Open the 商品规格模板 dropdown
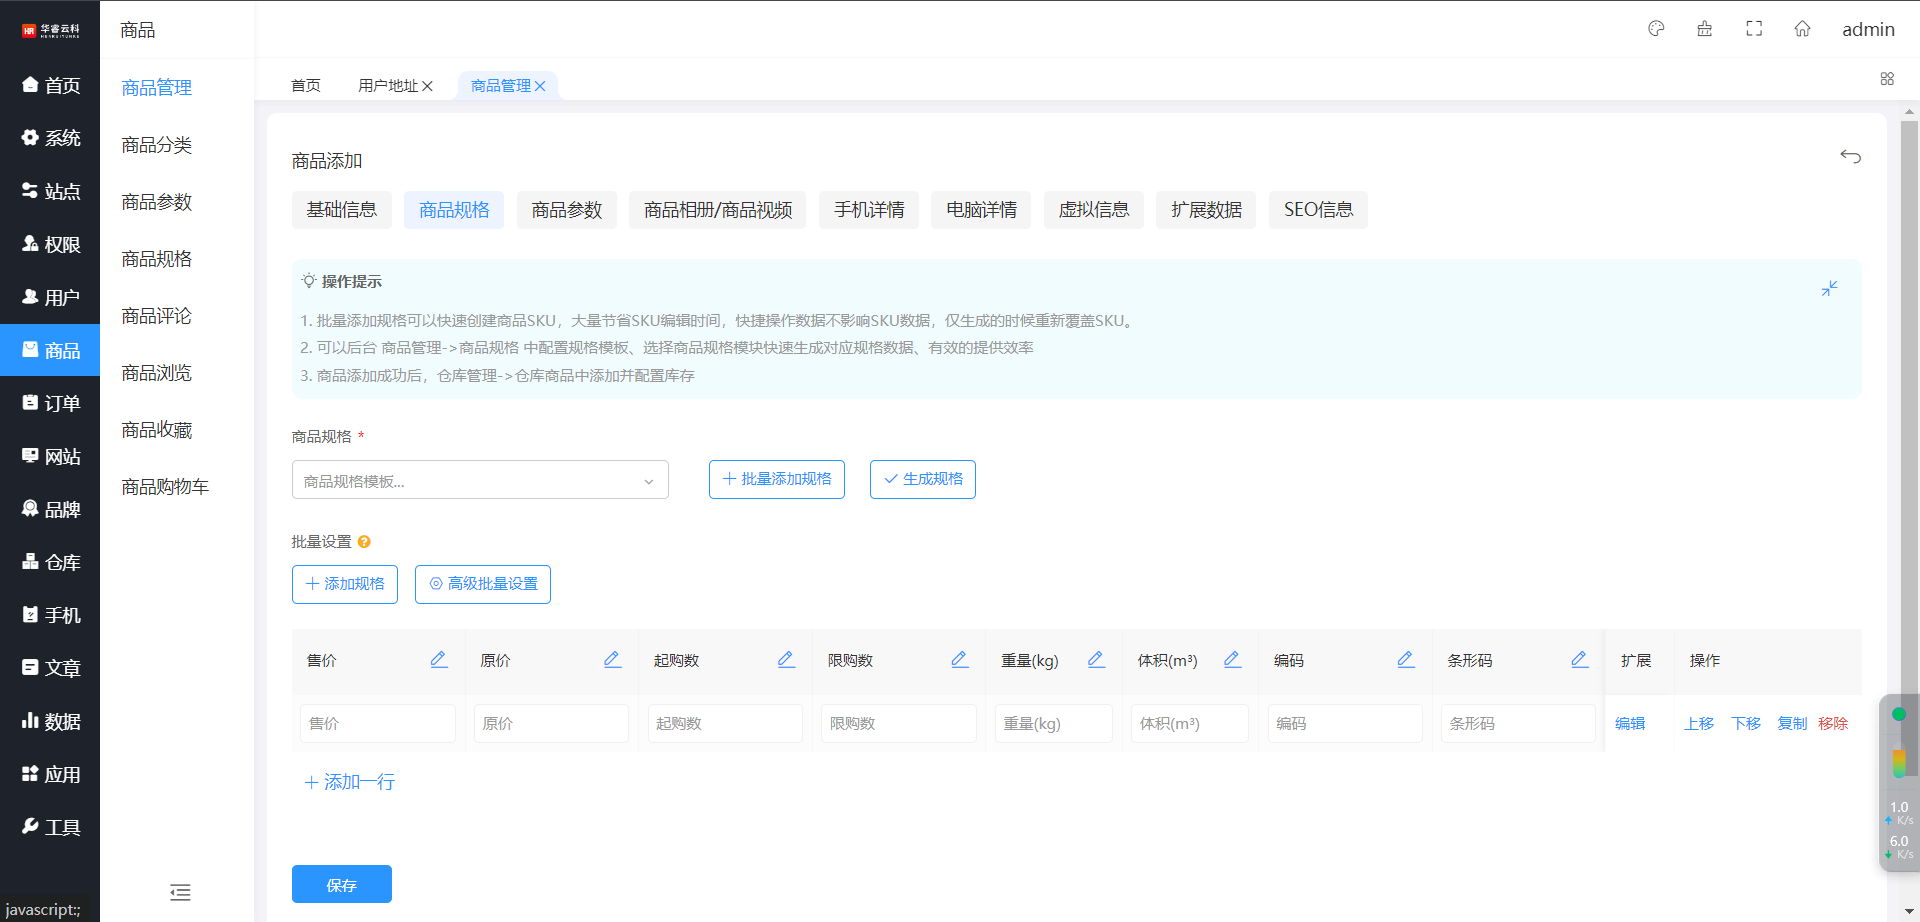The height and width of the screenshot is (922, 1920). coord(480,480)
